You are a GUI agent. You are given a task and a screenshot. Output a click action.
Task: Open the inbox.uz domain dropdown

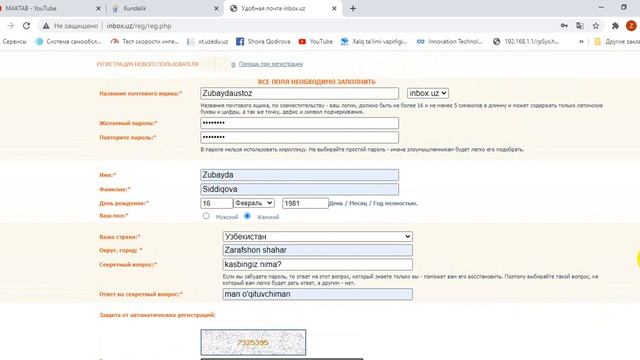[428, 93]
